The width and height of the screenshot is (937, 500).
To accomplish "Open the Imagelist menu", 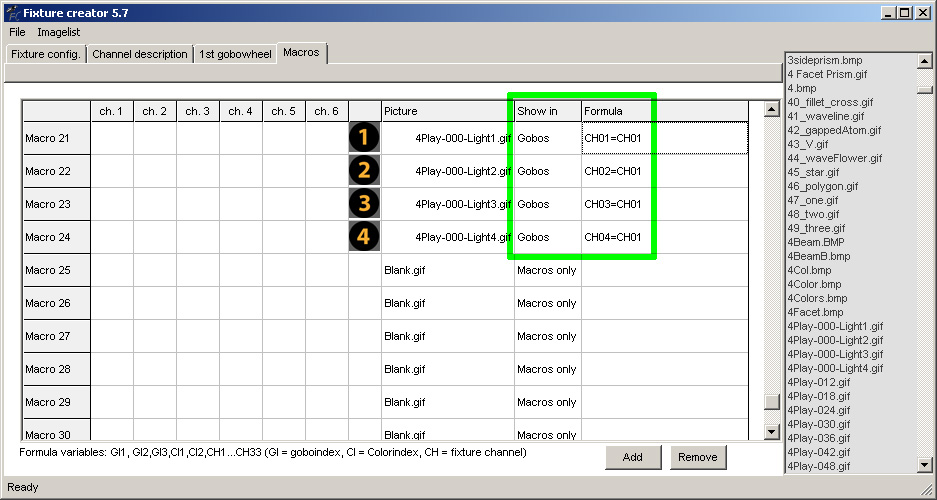I will tap(59, 32).
